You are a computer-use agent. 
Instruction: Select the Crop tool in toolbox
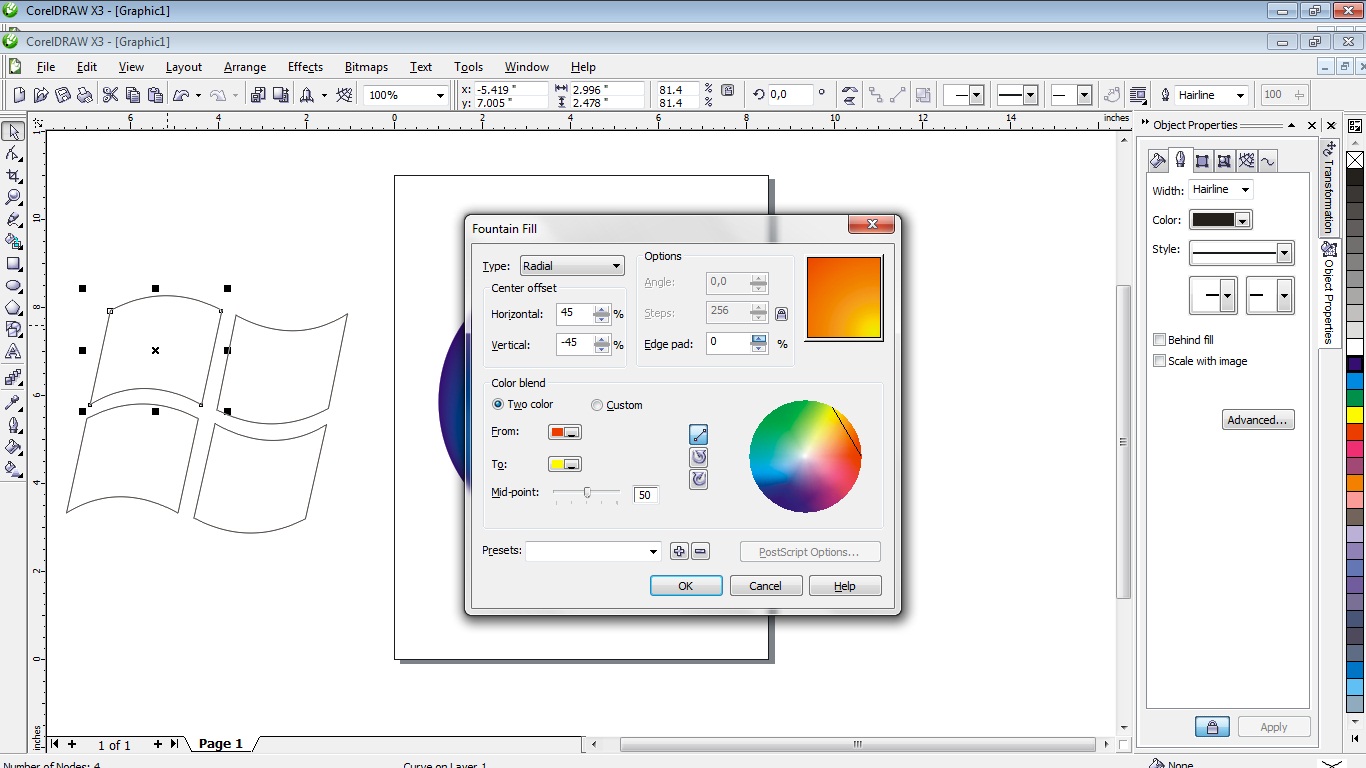click(13, 175)
